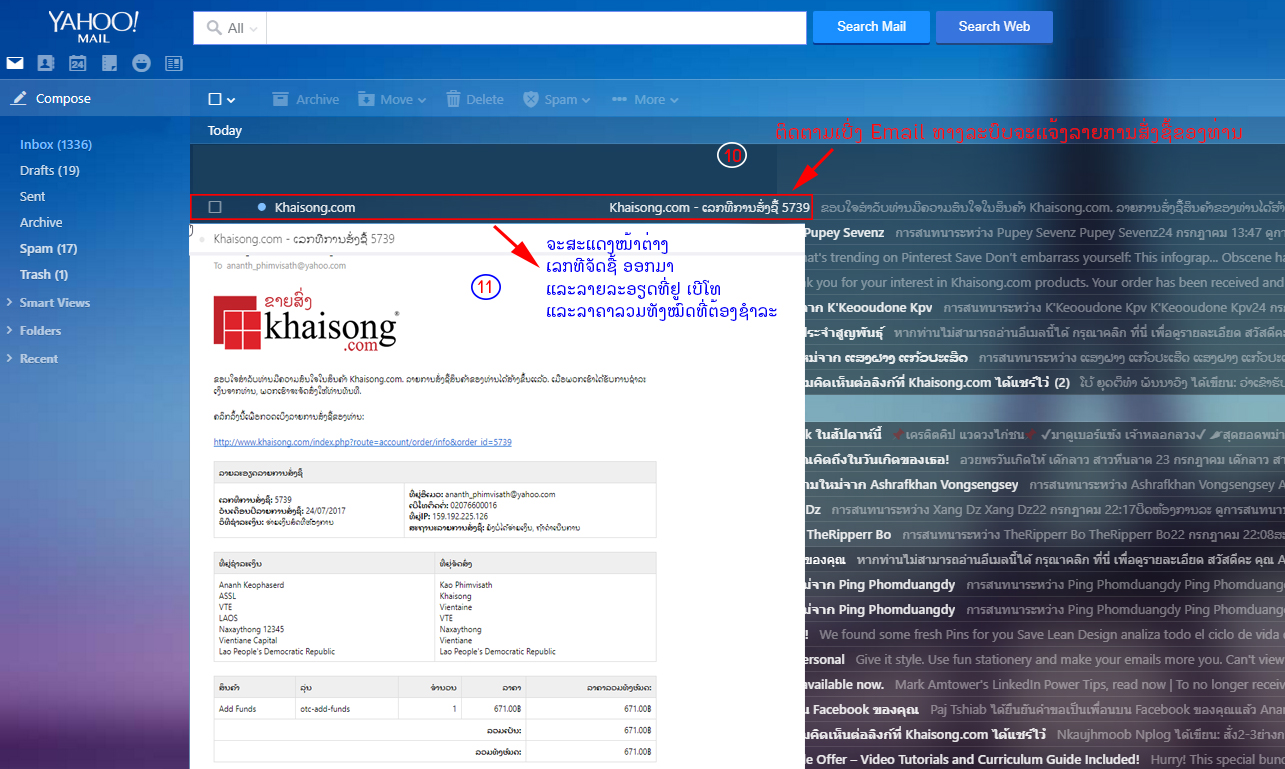1285x769 pixels.
Task: Click the popup title 'Khaisong.com - 5739'
Action: point(304,239)
